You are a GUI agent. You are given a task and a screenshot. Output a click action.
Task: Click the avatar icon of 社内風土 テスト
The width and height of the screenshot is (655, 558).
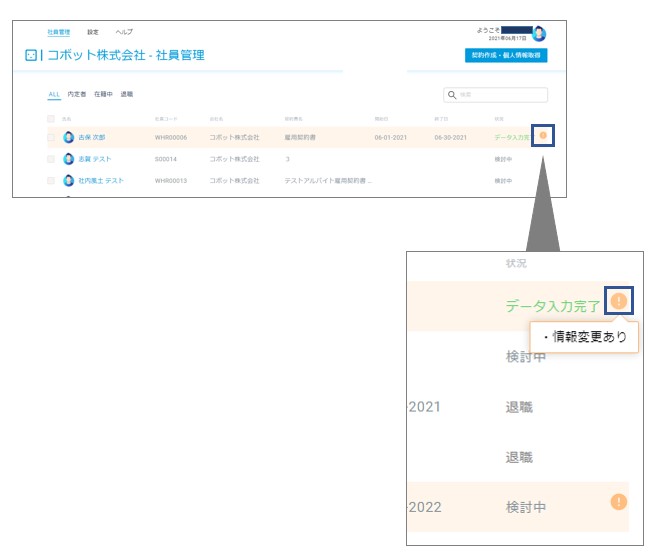click(x=69, y=180)
